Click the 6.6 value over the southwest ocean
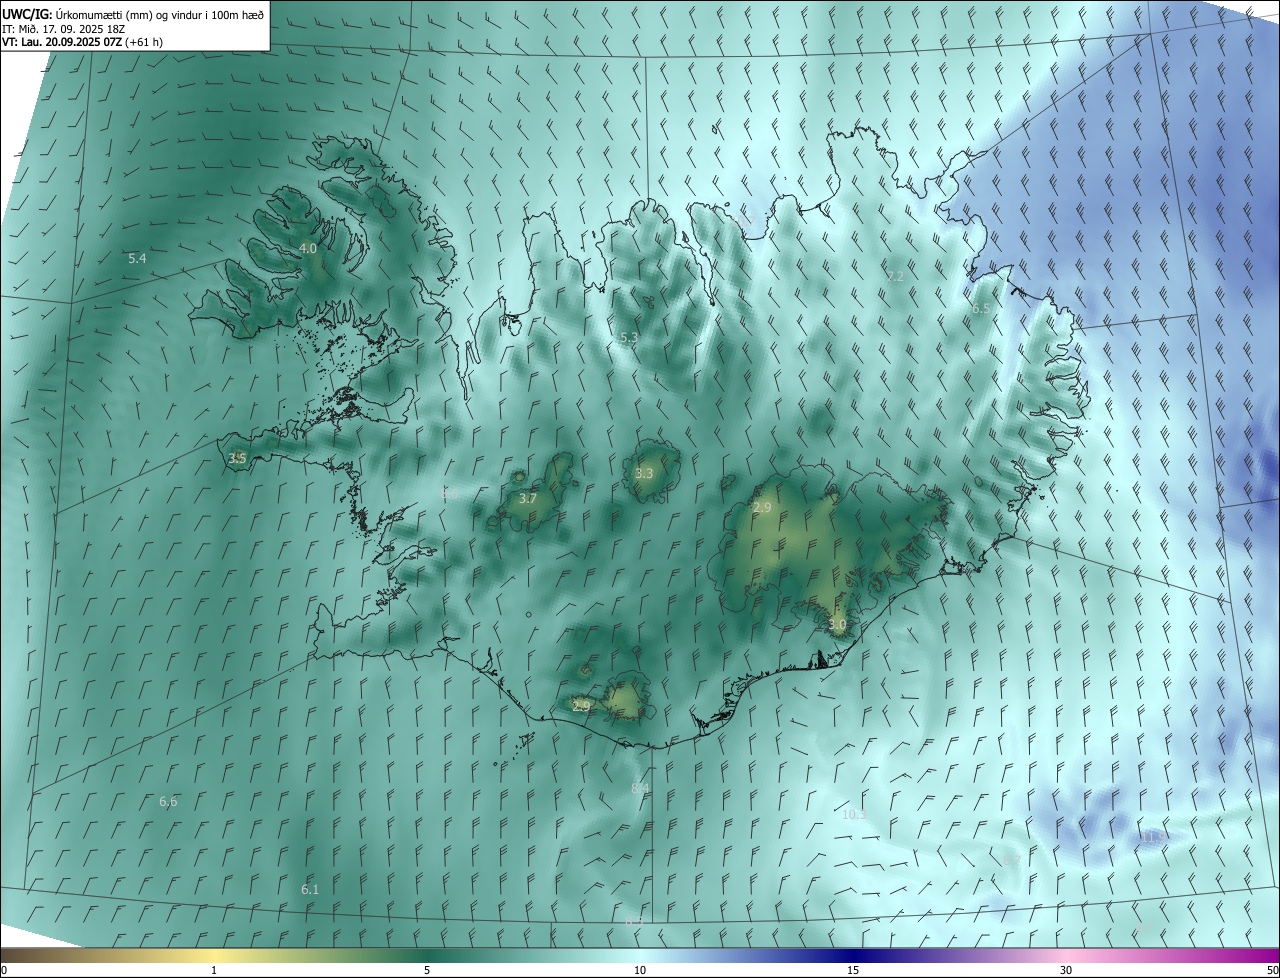Viewport: 1280px width, 978px height. (x=168, y=802)
